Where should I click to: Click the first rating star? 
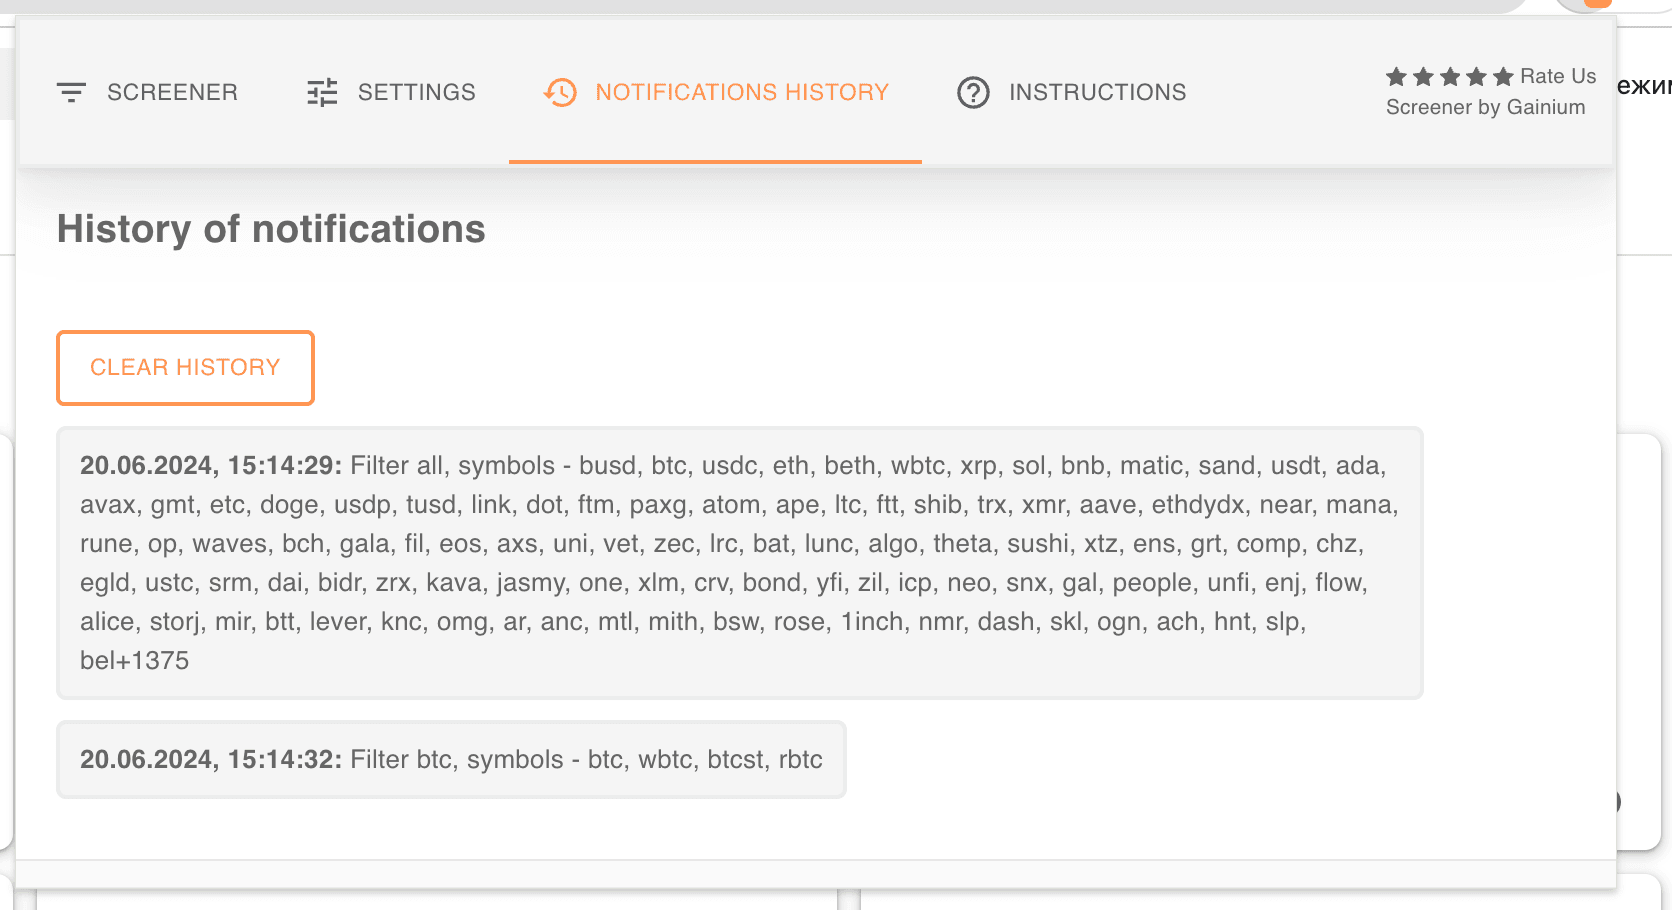(x=1397, y=77)
